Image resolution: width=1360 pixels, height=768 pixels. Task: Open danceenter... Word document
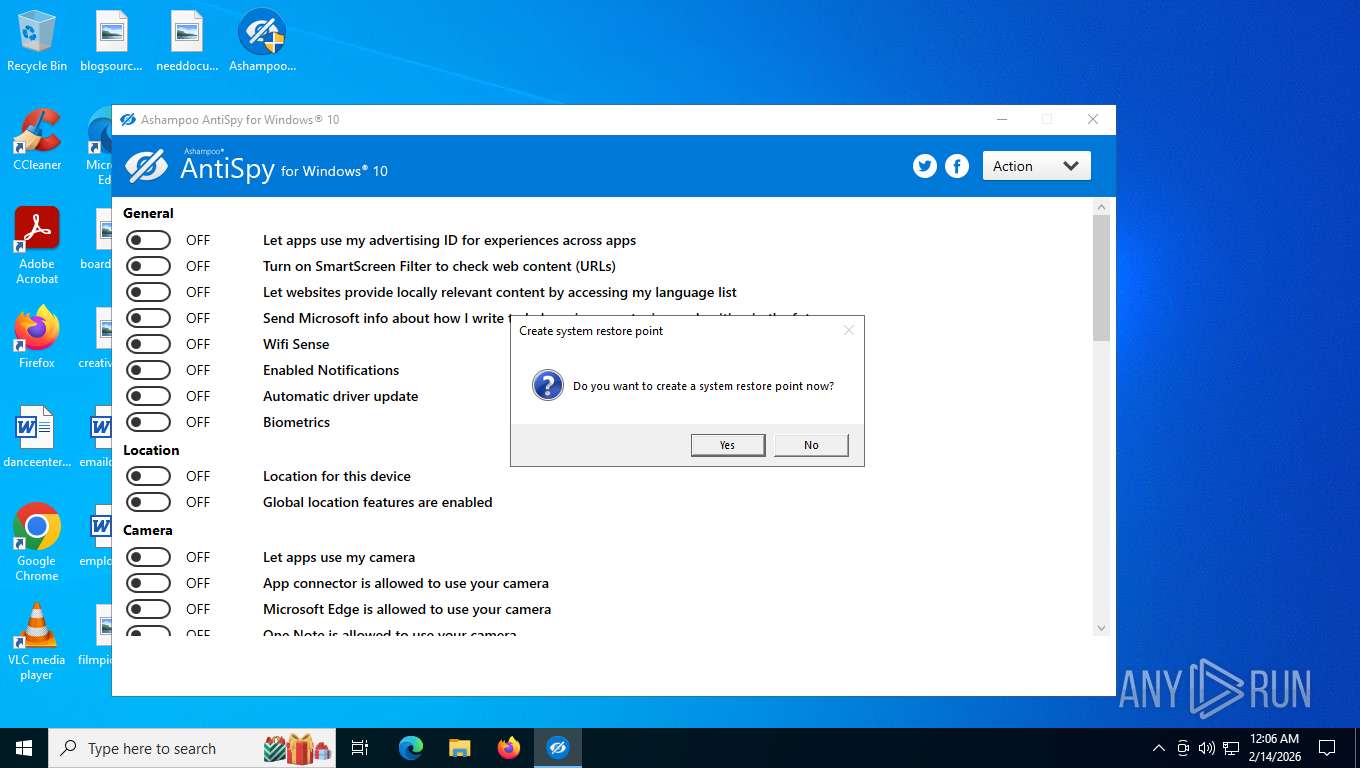pyautogui.click(x=37, y=437)
